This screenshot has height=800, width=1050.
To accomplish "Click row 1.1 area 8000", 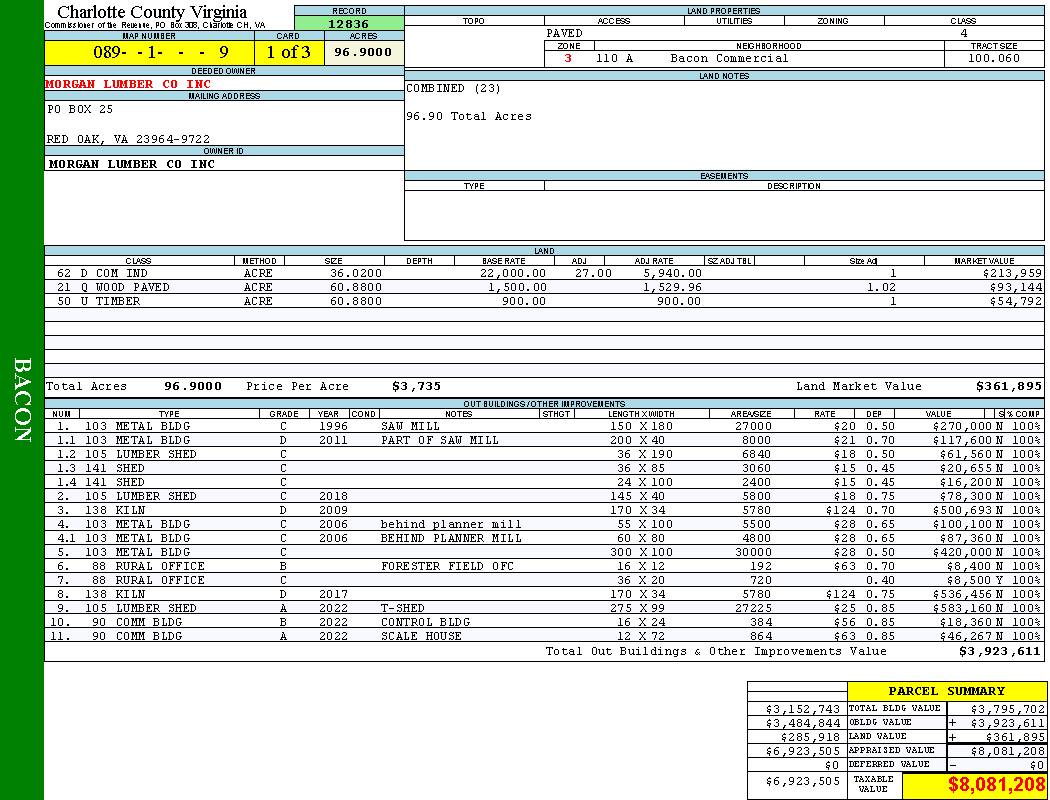I will click(x=756, y=441).
